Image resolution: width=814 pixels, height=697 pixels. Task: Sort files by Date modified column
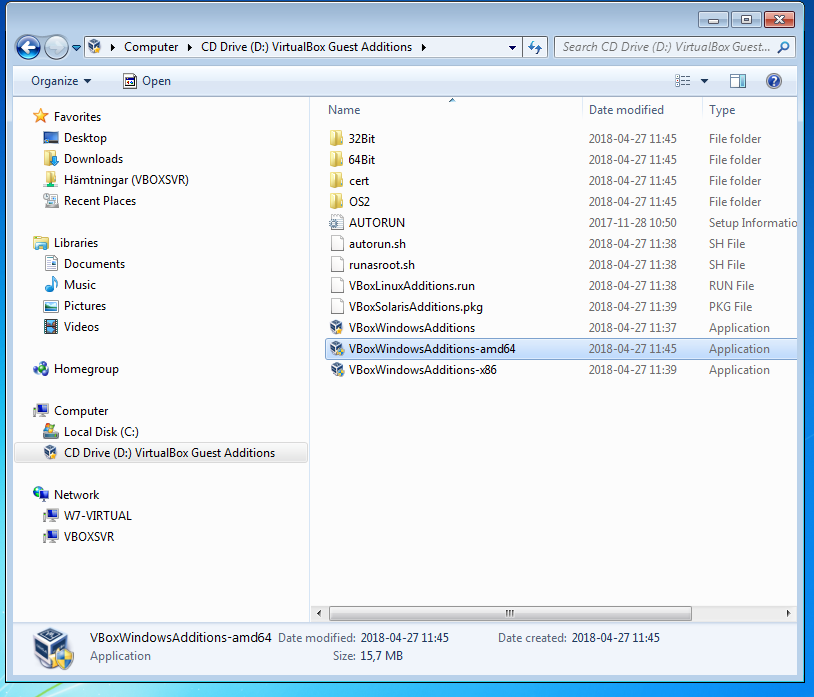(626, 110)
